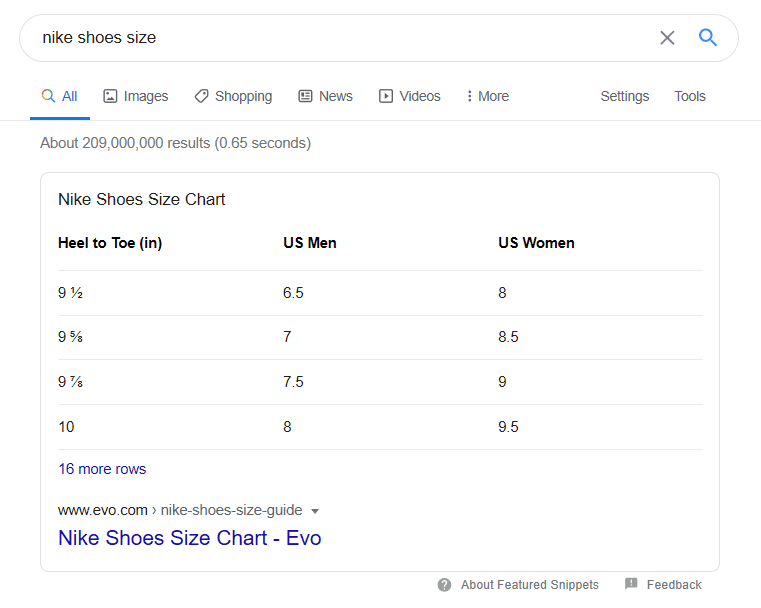Open the Nike Shoes Size Chart - Evo result
The image size is (761, 608).
189,538
